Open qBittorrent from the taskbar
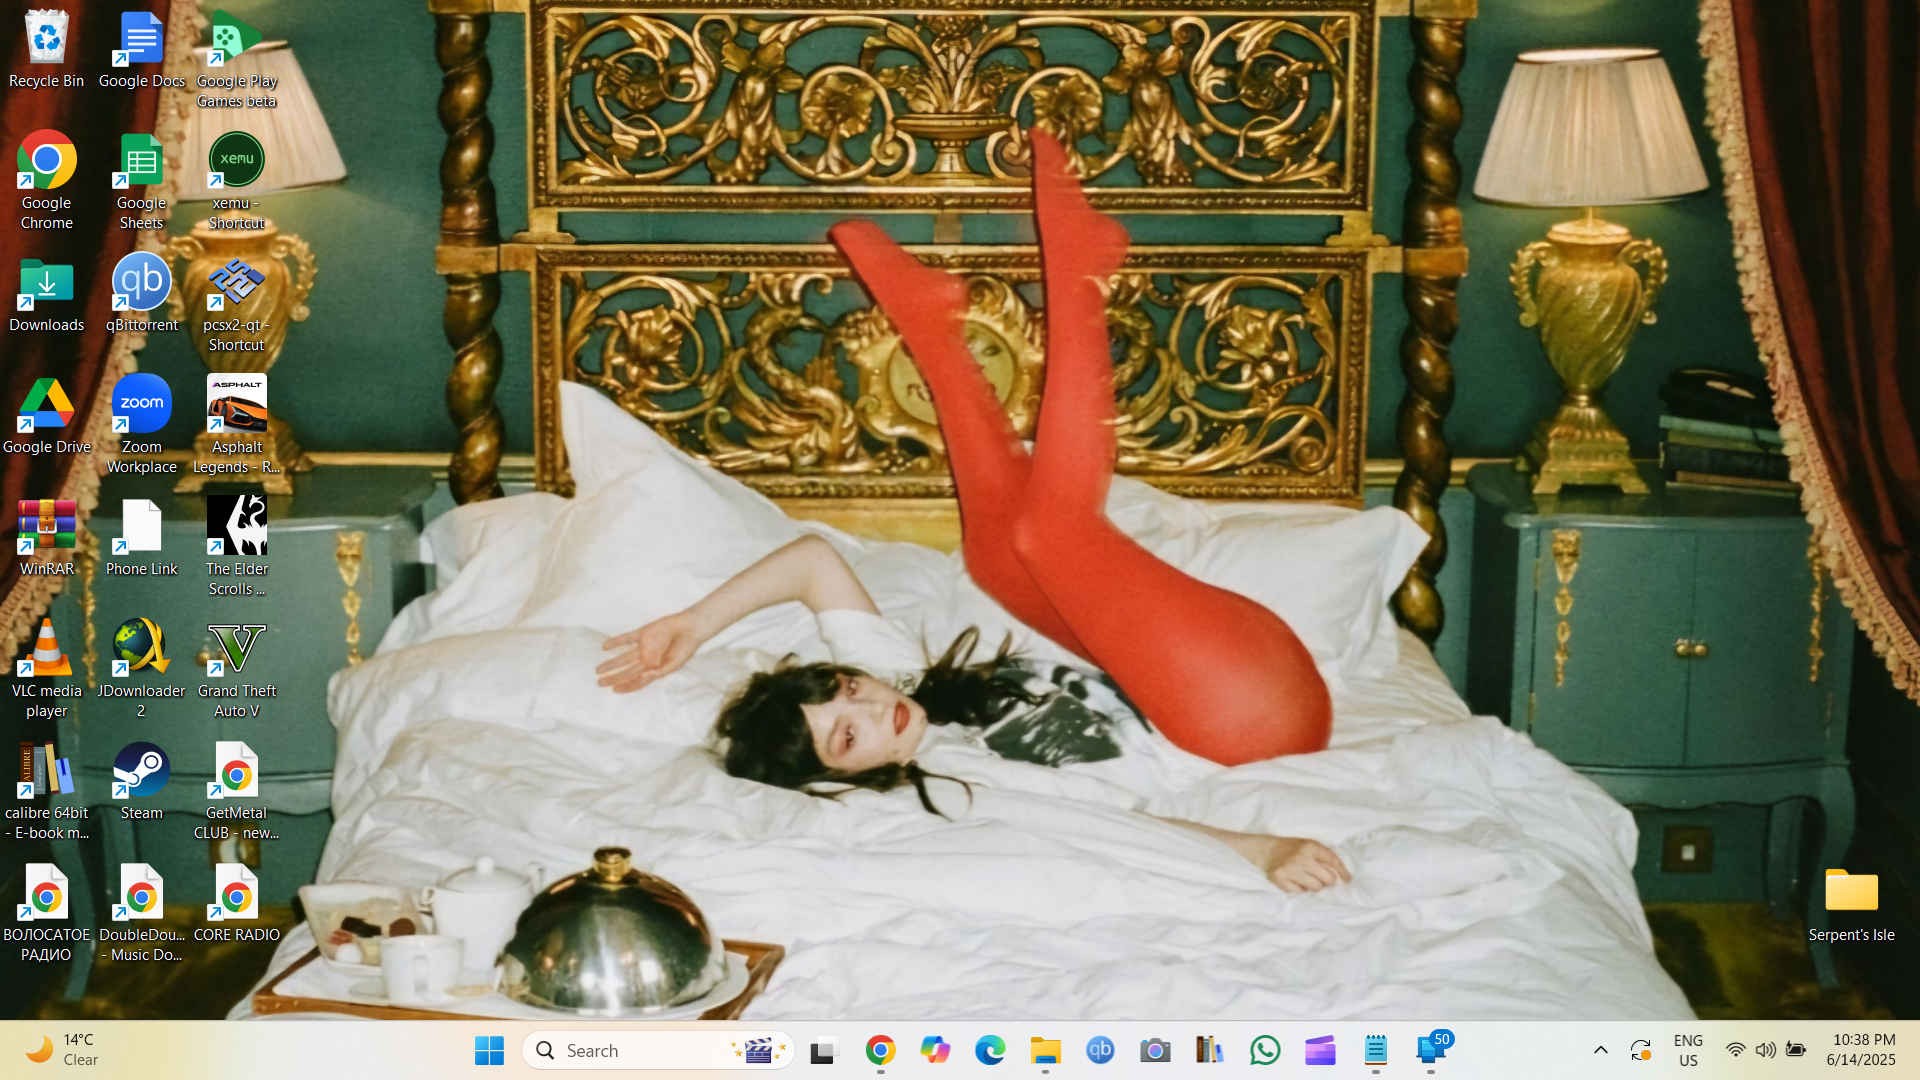1920x1080 pixels. click(1100, 1051)
